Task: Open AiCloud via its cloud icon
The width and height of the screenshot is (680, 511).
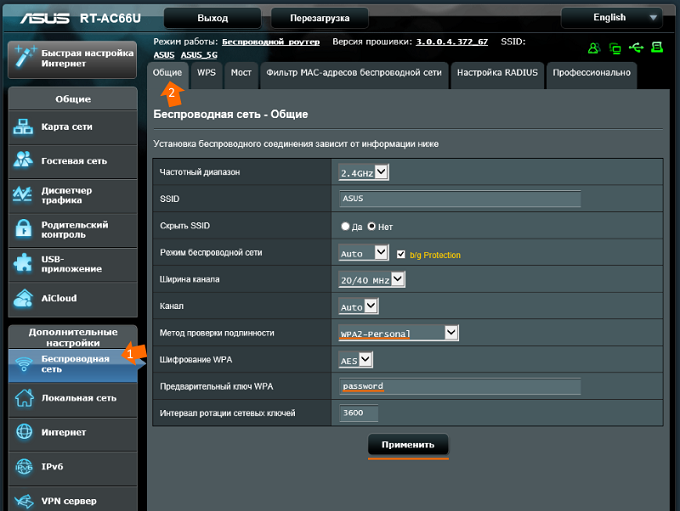Action: [24, 298]
